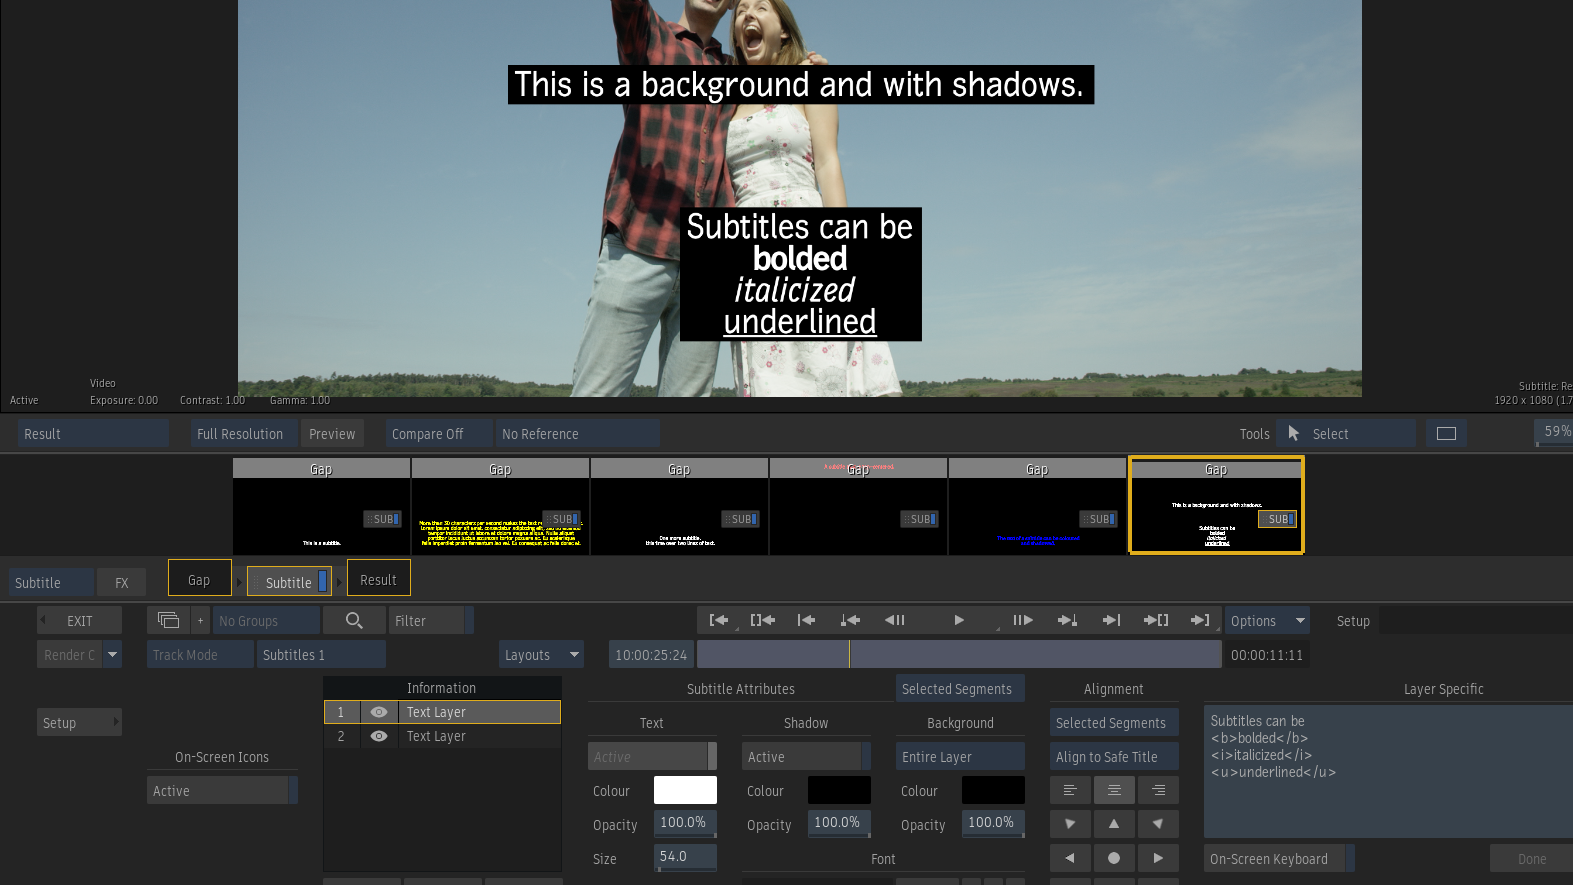Switch to the FX tab

(x=122, y=582)
